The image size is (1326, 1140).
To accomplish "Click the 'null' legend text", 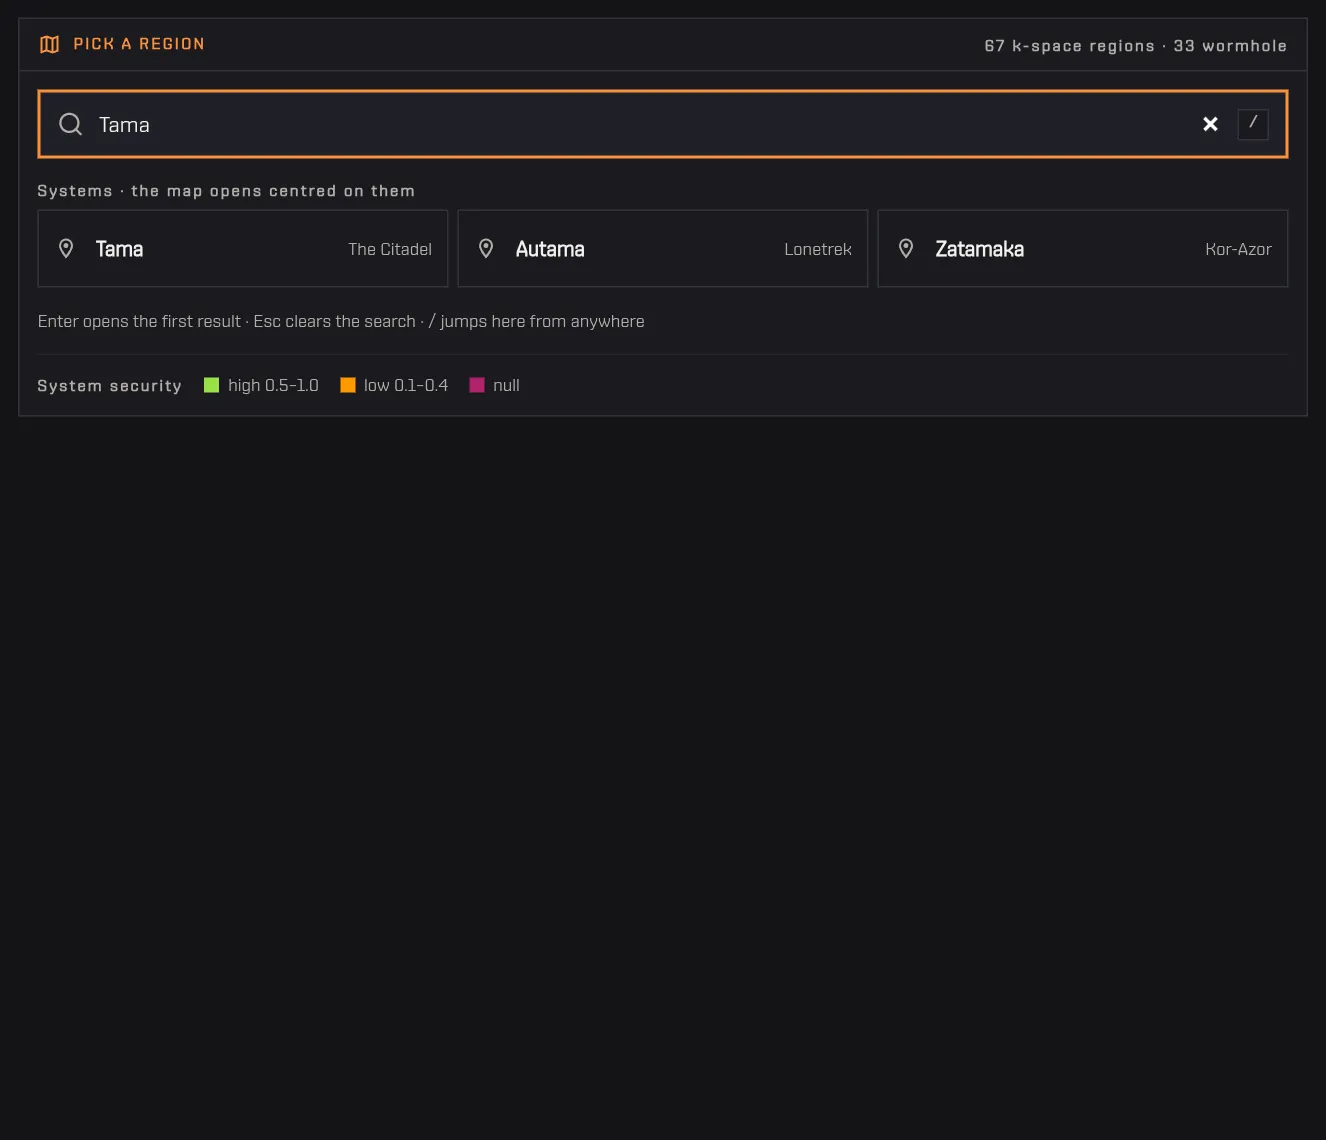I will tap(506, 385).
